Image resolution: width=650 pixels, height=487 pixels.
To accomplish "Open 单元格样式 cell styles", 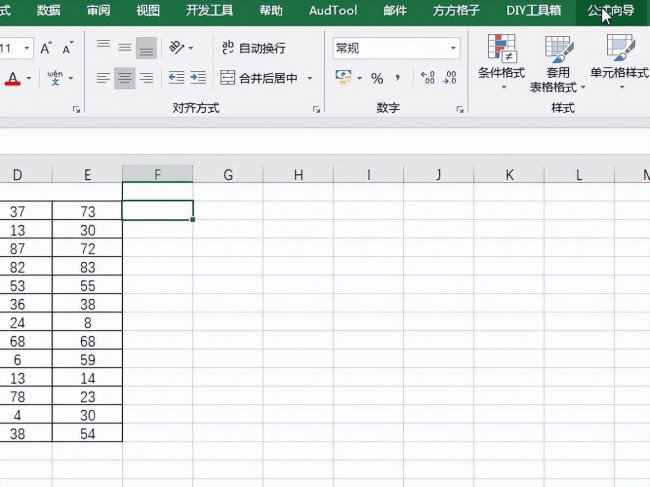I will coord(620,62).
